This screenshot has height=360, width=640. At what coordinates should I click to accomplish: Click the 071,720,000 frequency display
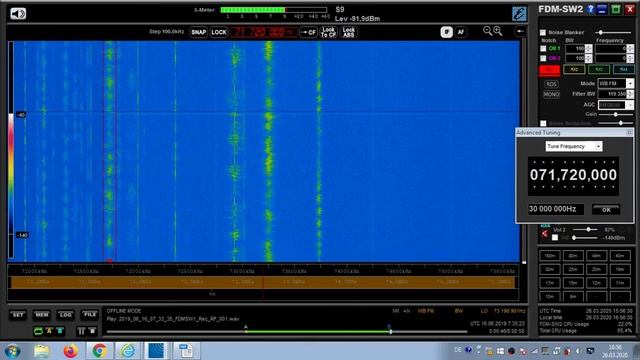pos(573,175)
